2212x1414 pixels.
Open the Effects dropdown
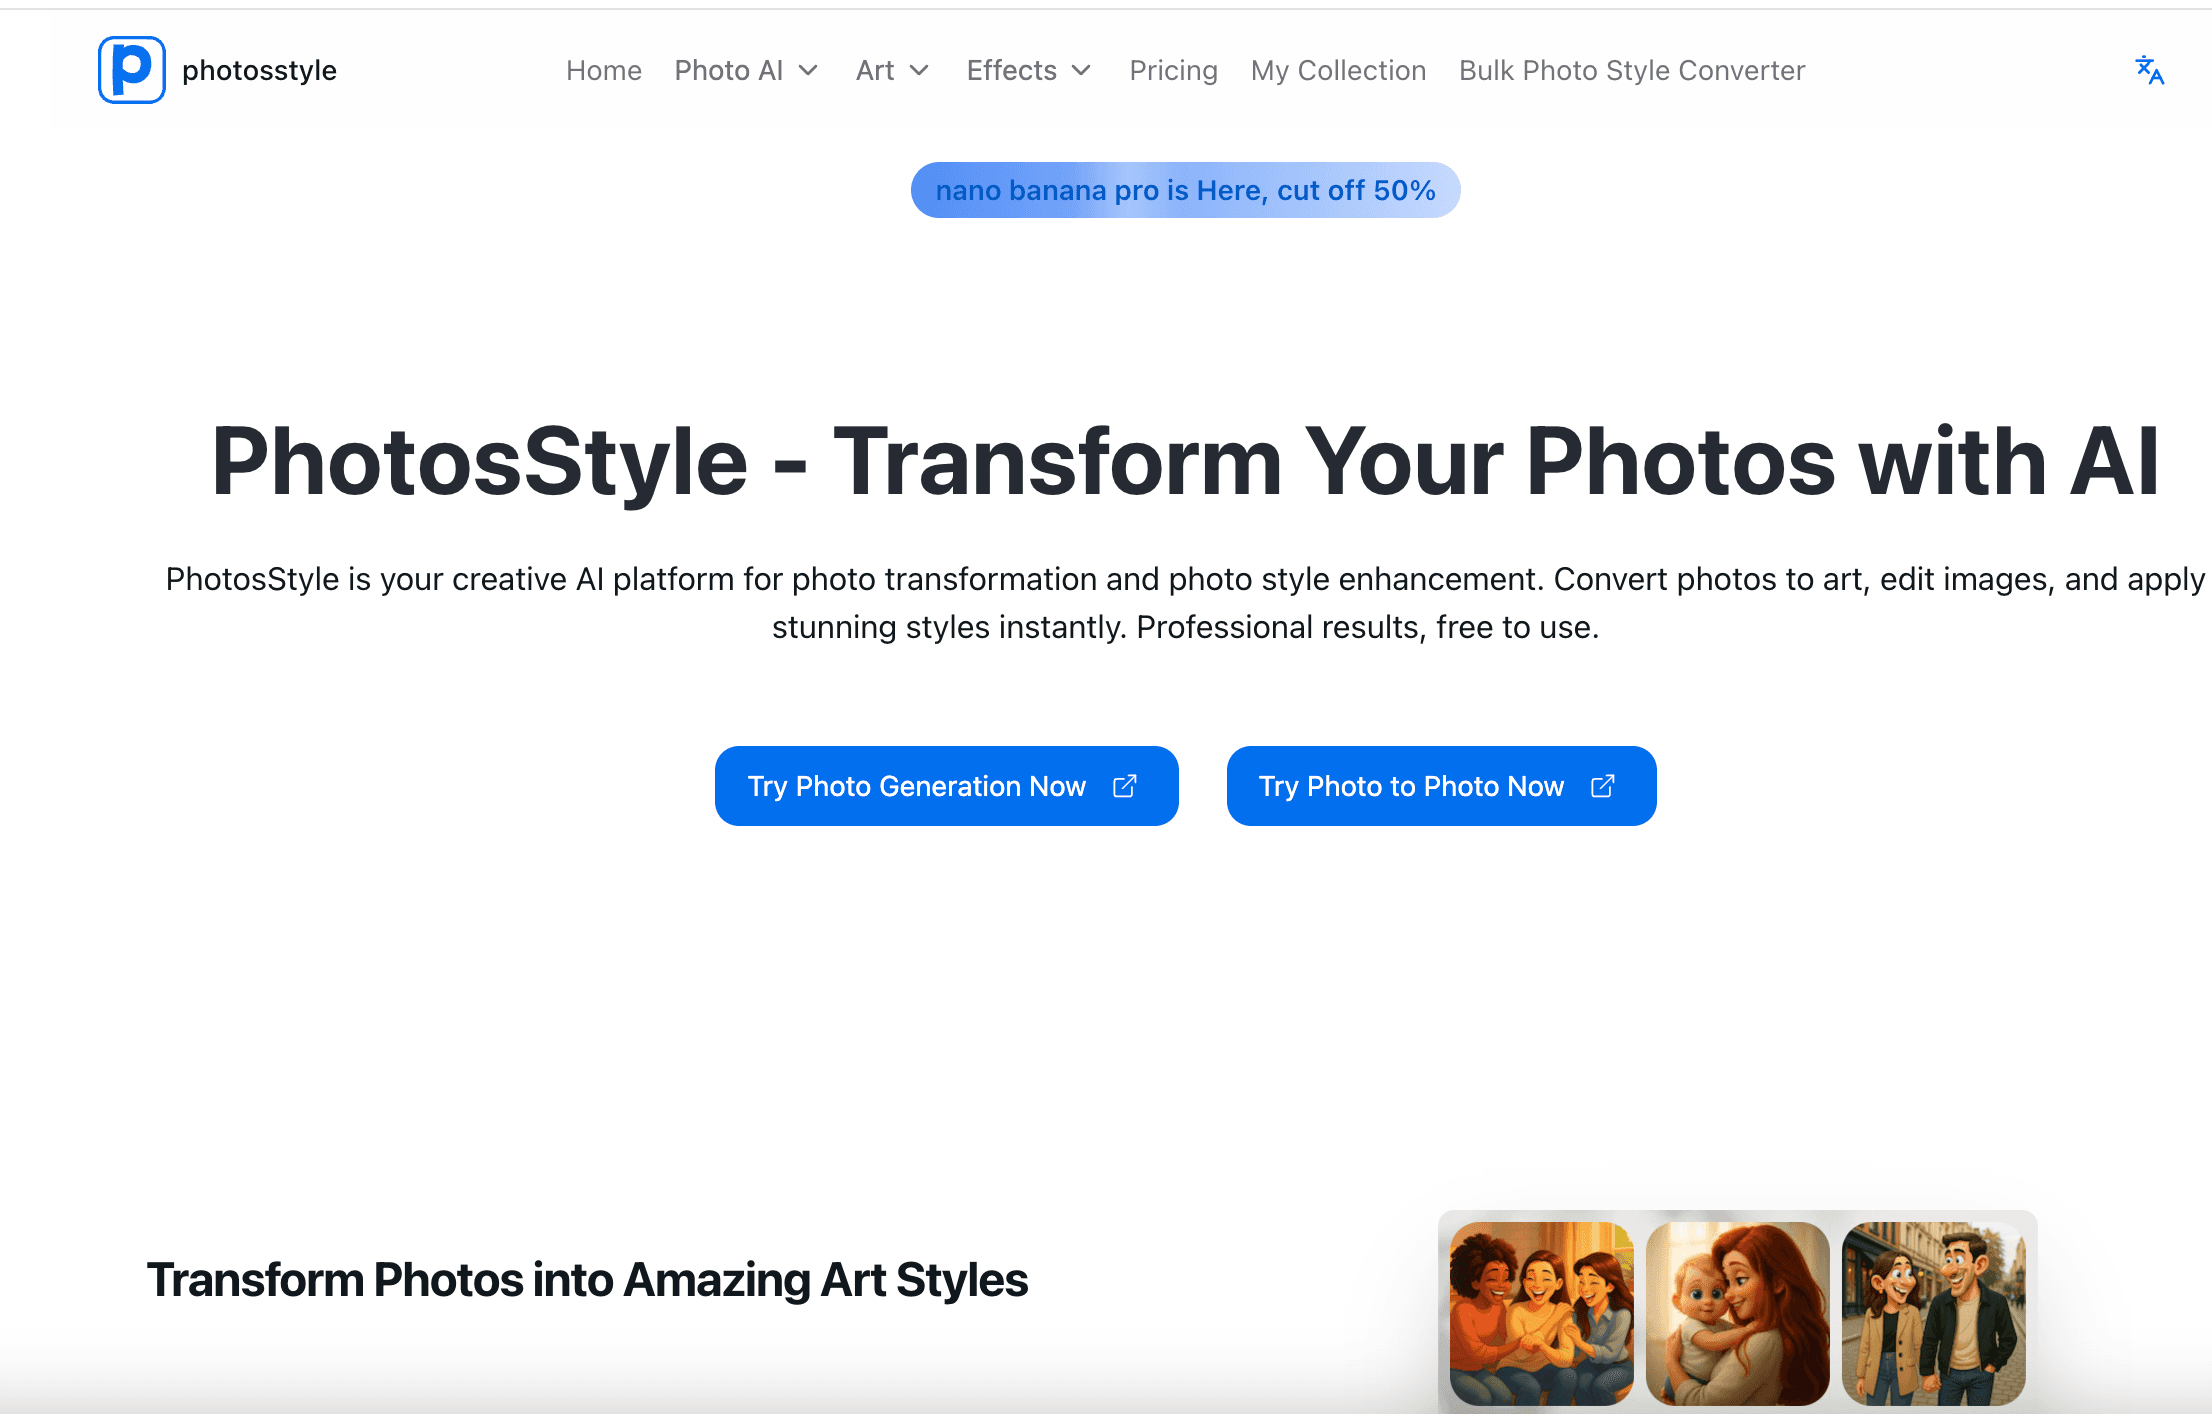1029,70
